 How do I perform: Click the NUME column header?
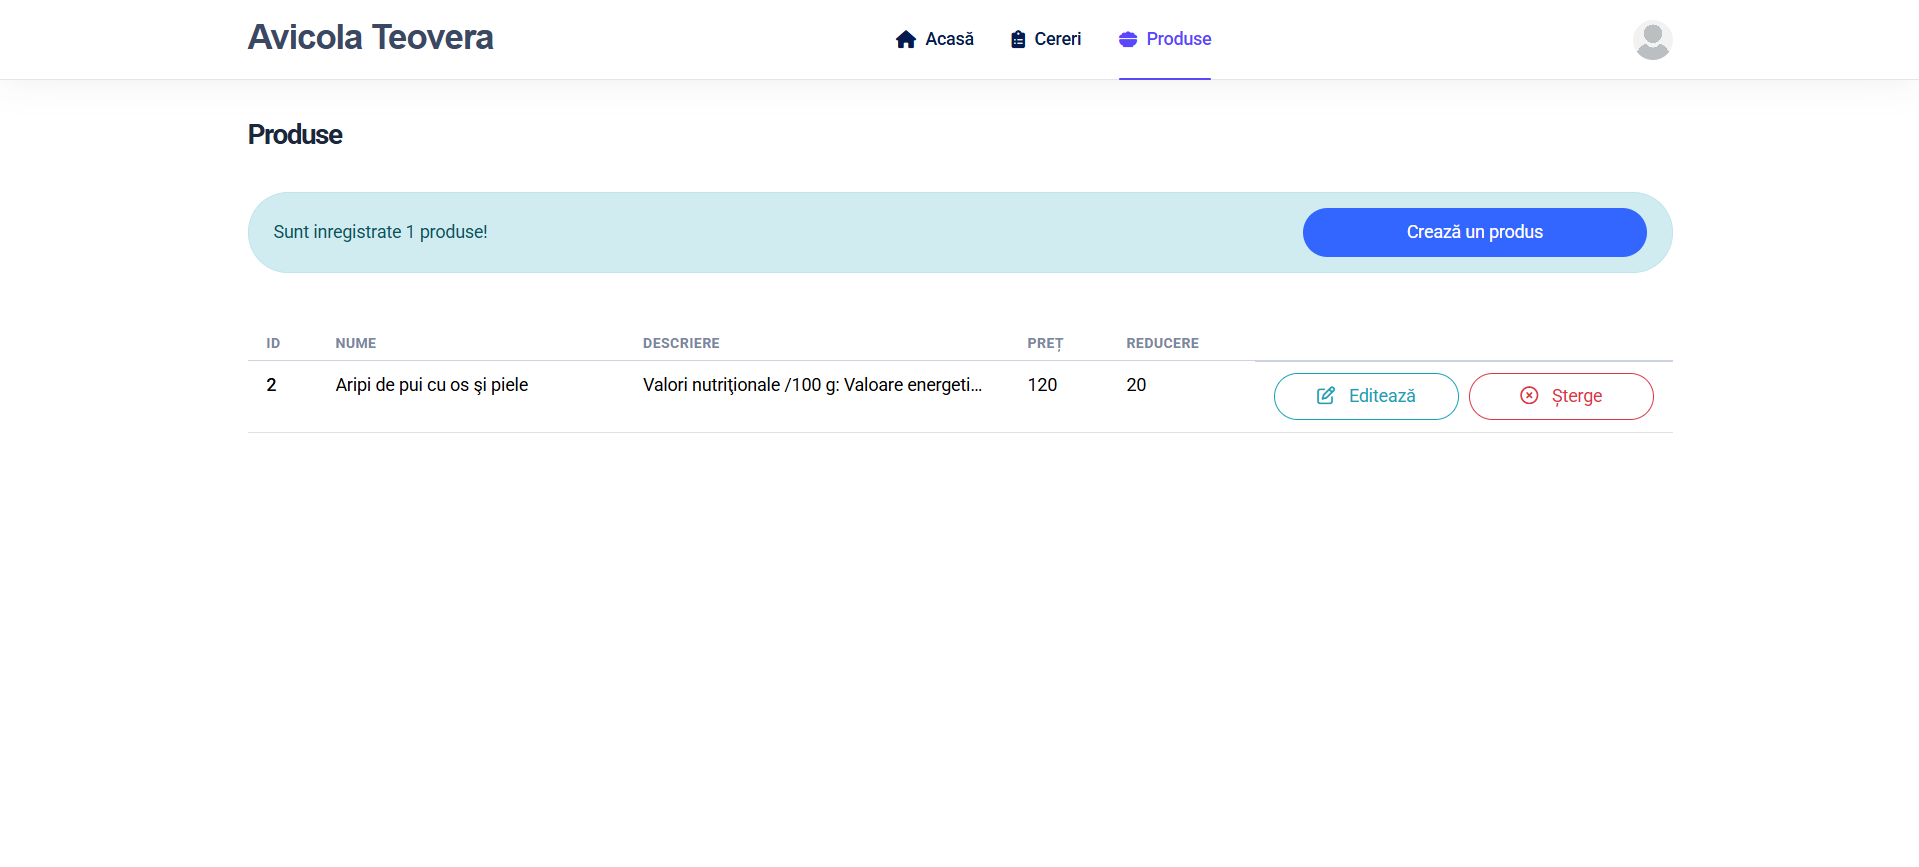tap(356, 343)
